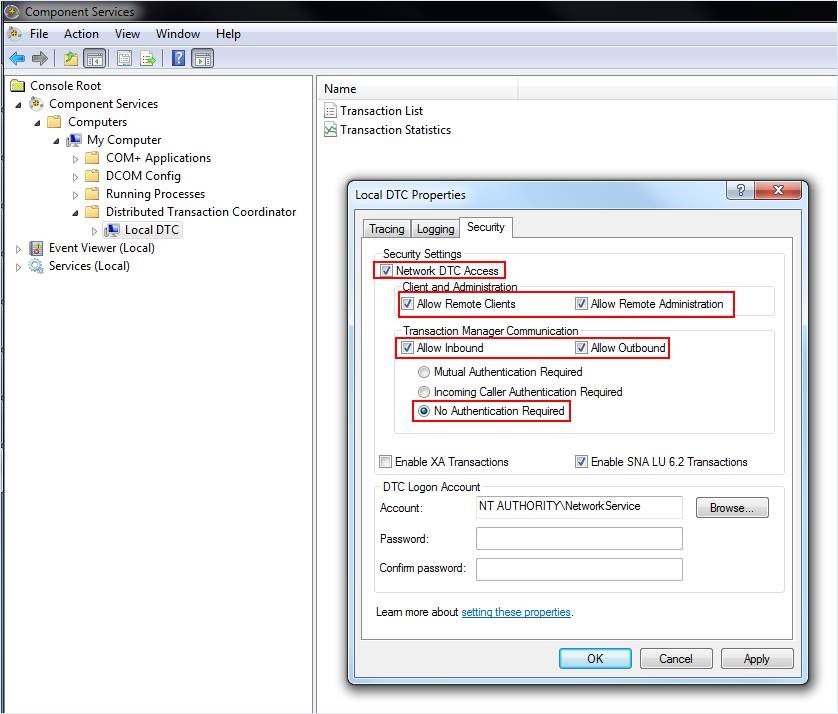Click the Properties toolbar icon
This screenshot has height=714, width=838.
click(x=125, y=58)
